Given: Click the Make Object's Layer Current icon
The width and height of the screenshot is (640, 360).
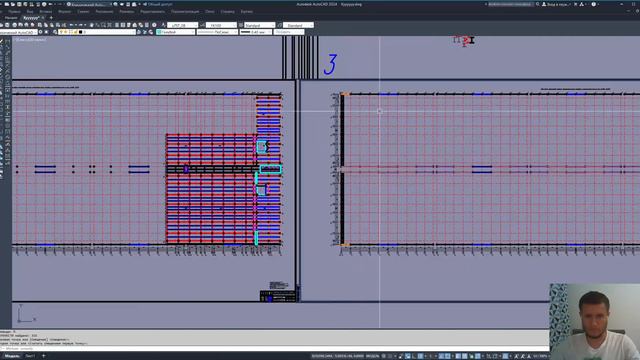Looking at the screenshot, I should click(x=139, y=32).
